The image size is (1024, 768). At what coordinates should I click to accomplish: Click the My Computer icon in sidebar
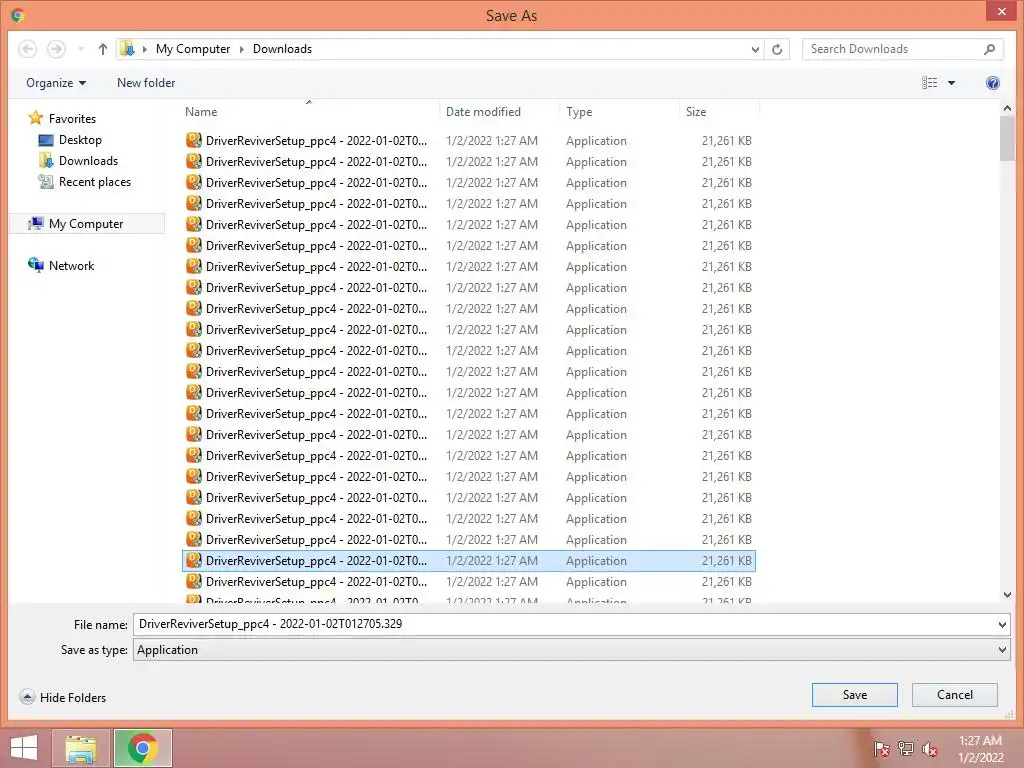point(35,223)
